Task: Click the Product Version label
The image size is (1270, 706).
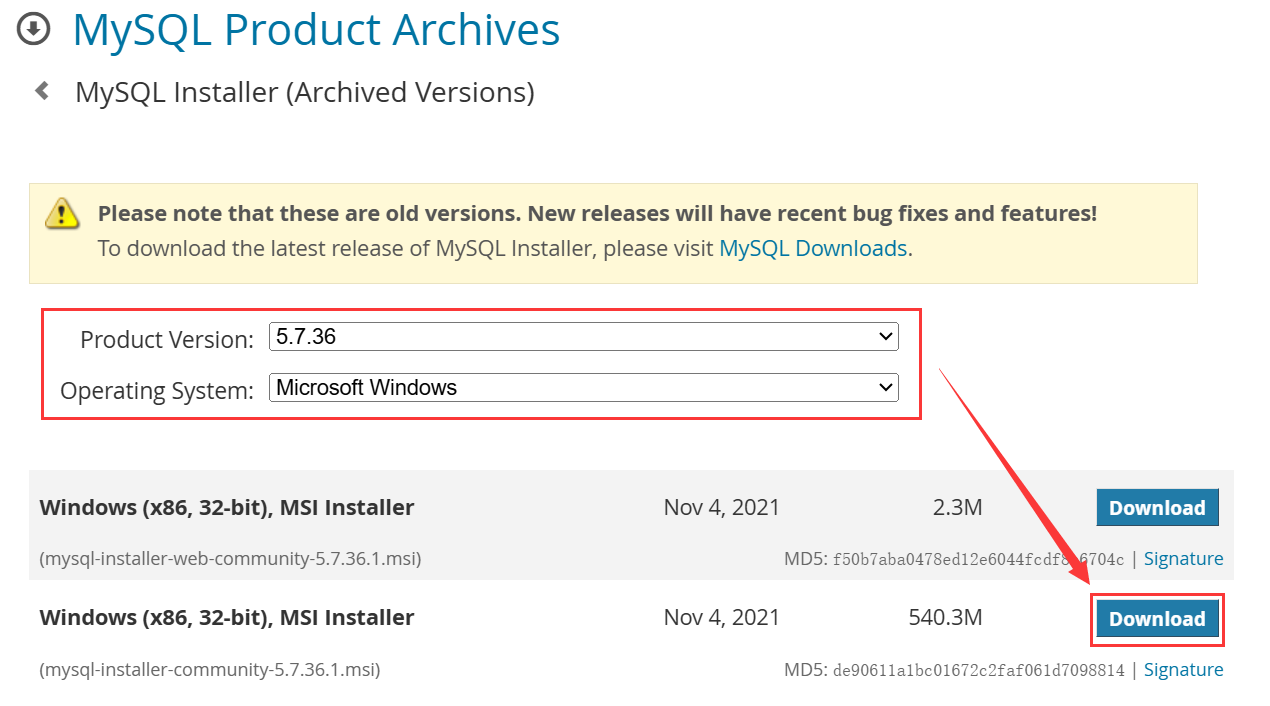Action: click(x=167, y=340)
